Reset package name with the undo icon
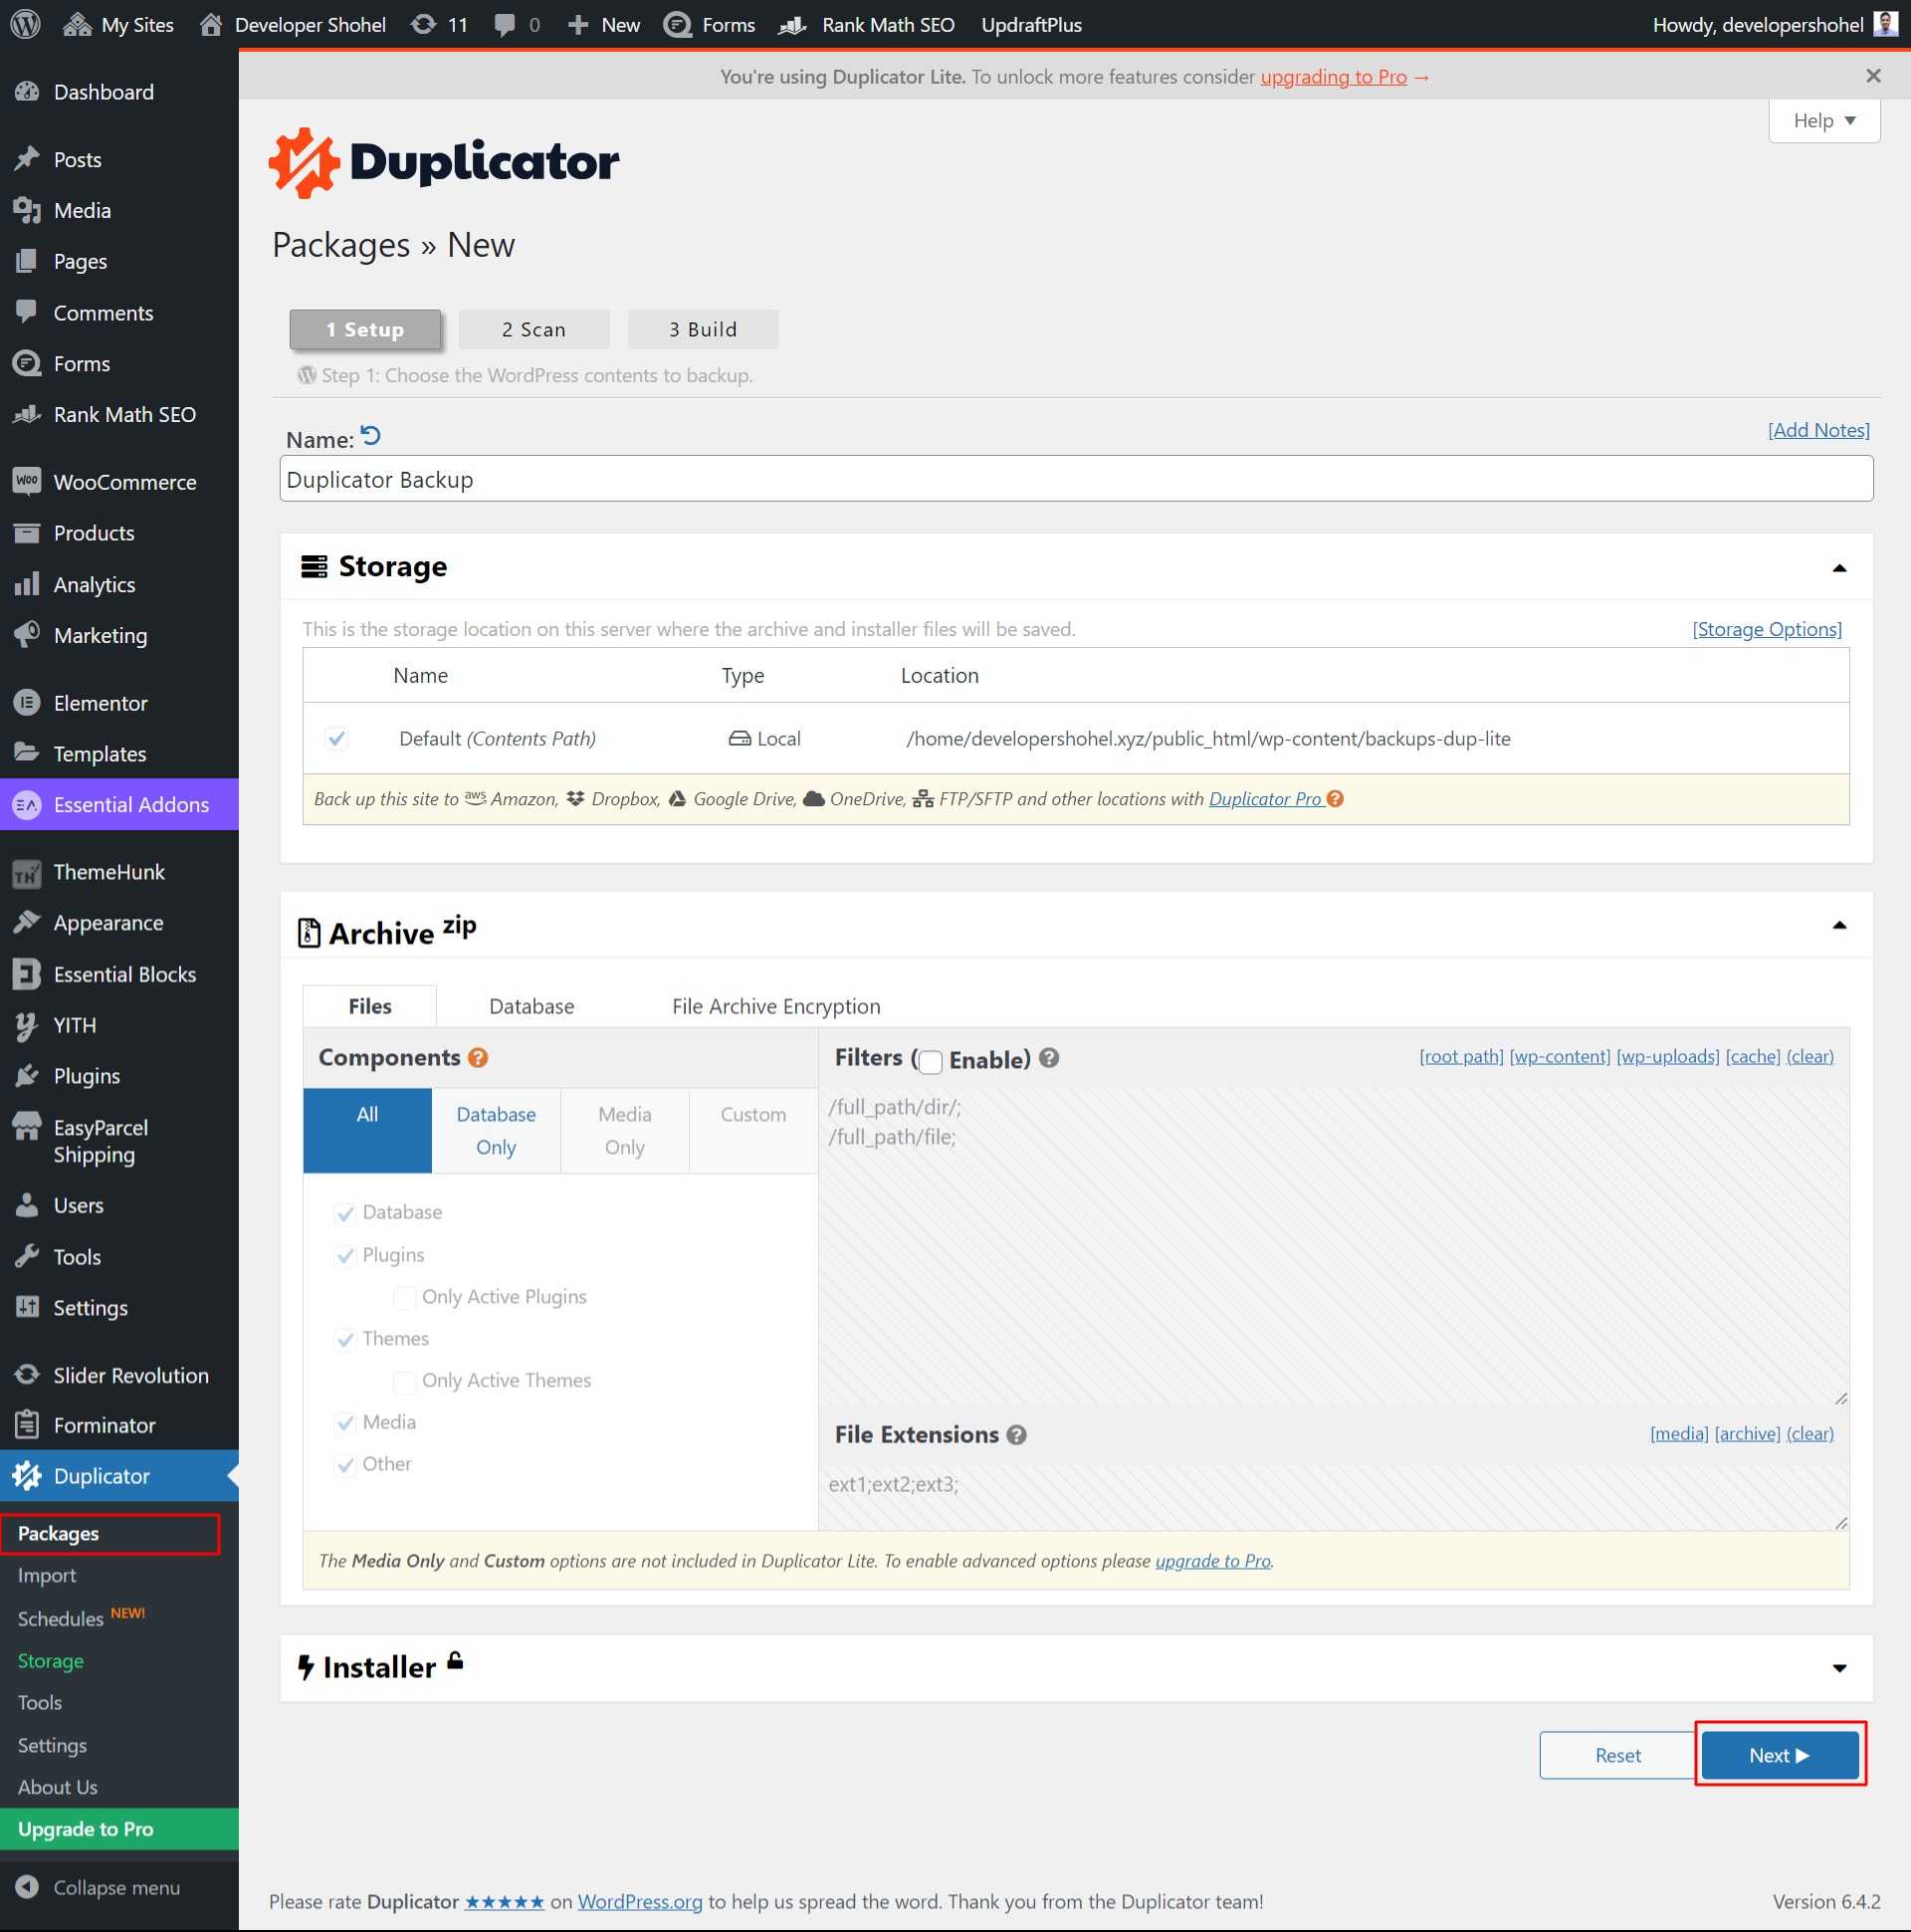This screenshot has width=1911, height=1932. [371, 436]
